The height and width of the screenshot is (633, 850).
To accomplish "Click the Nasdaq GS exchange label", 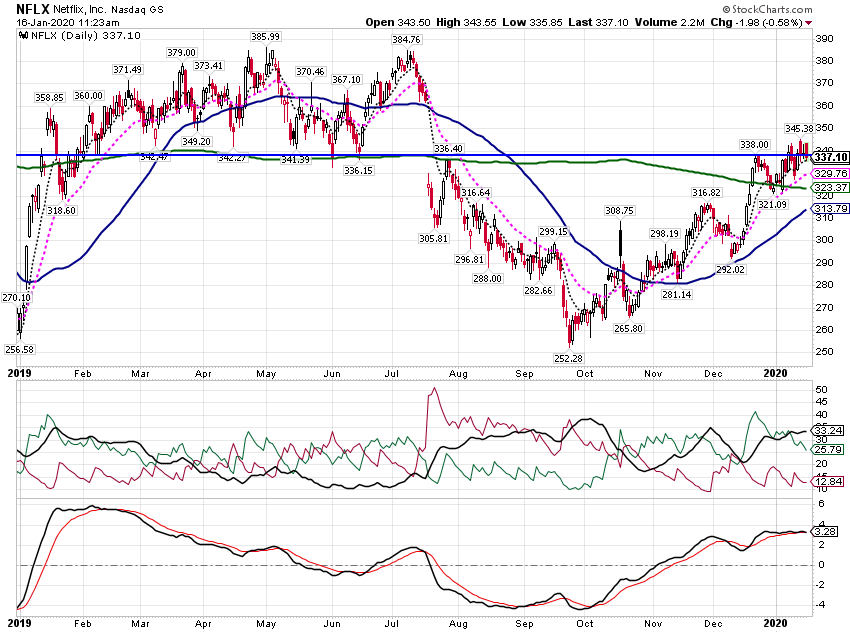I will (x=138, y=10).
